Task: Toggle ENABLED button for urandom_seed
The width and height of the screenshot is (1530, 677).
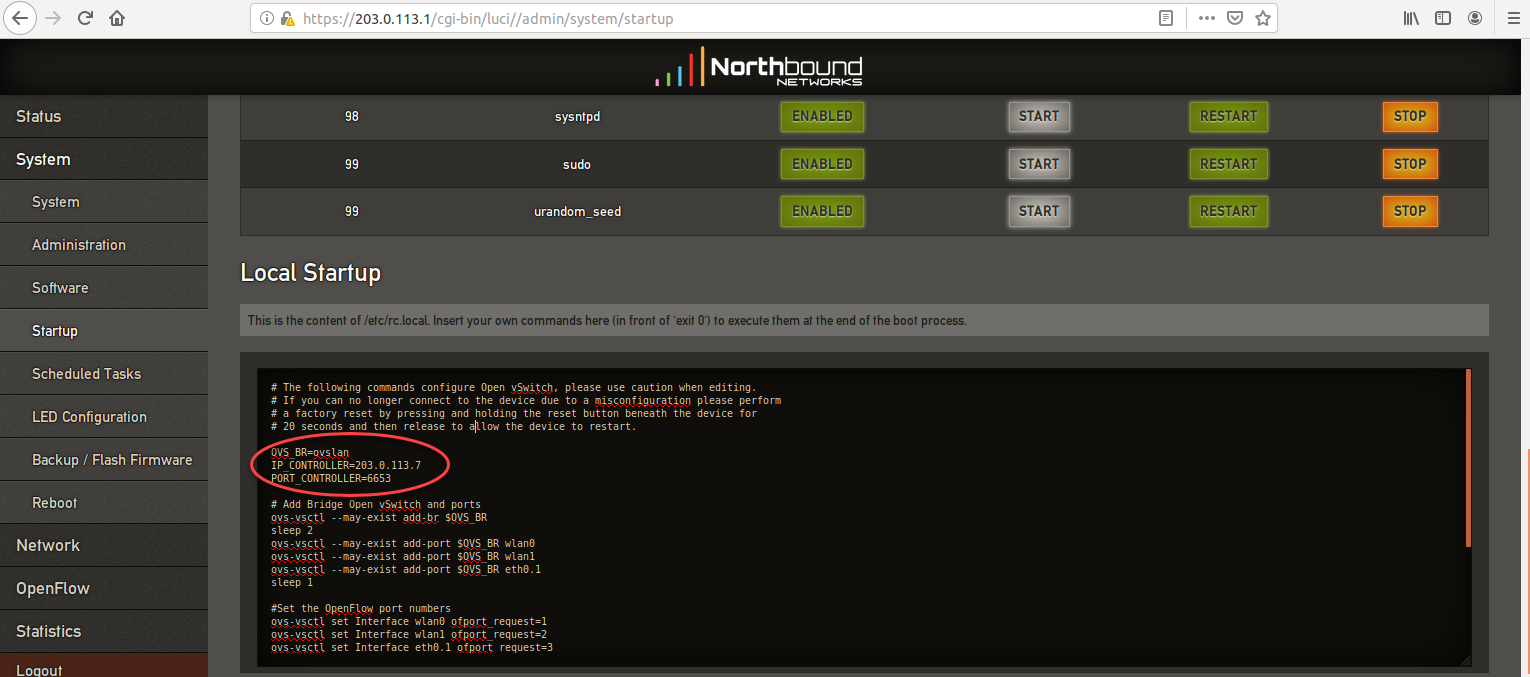Action: tap(822, 211)
